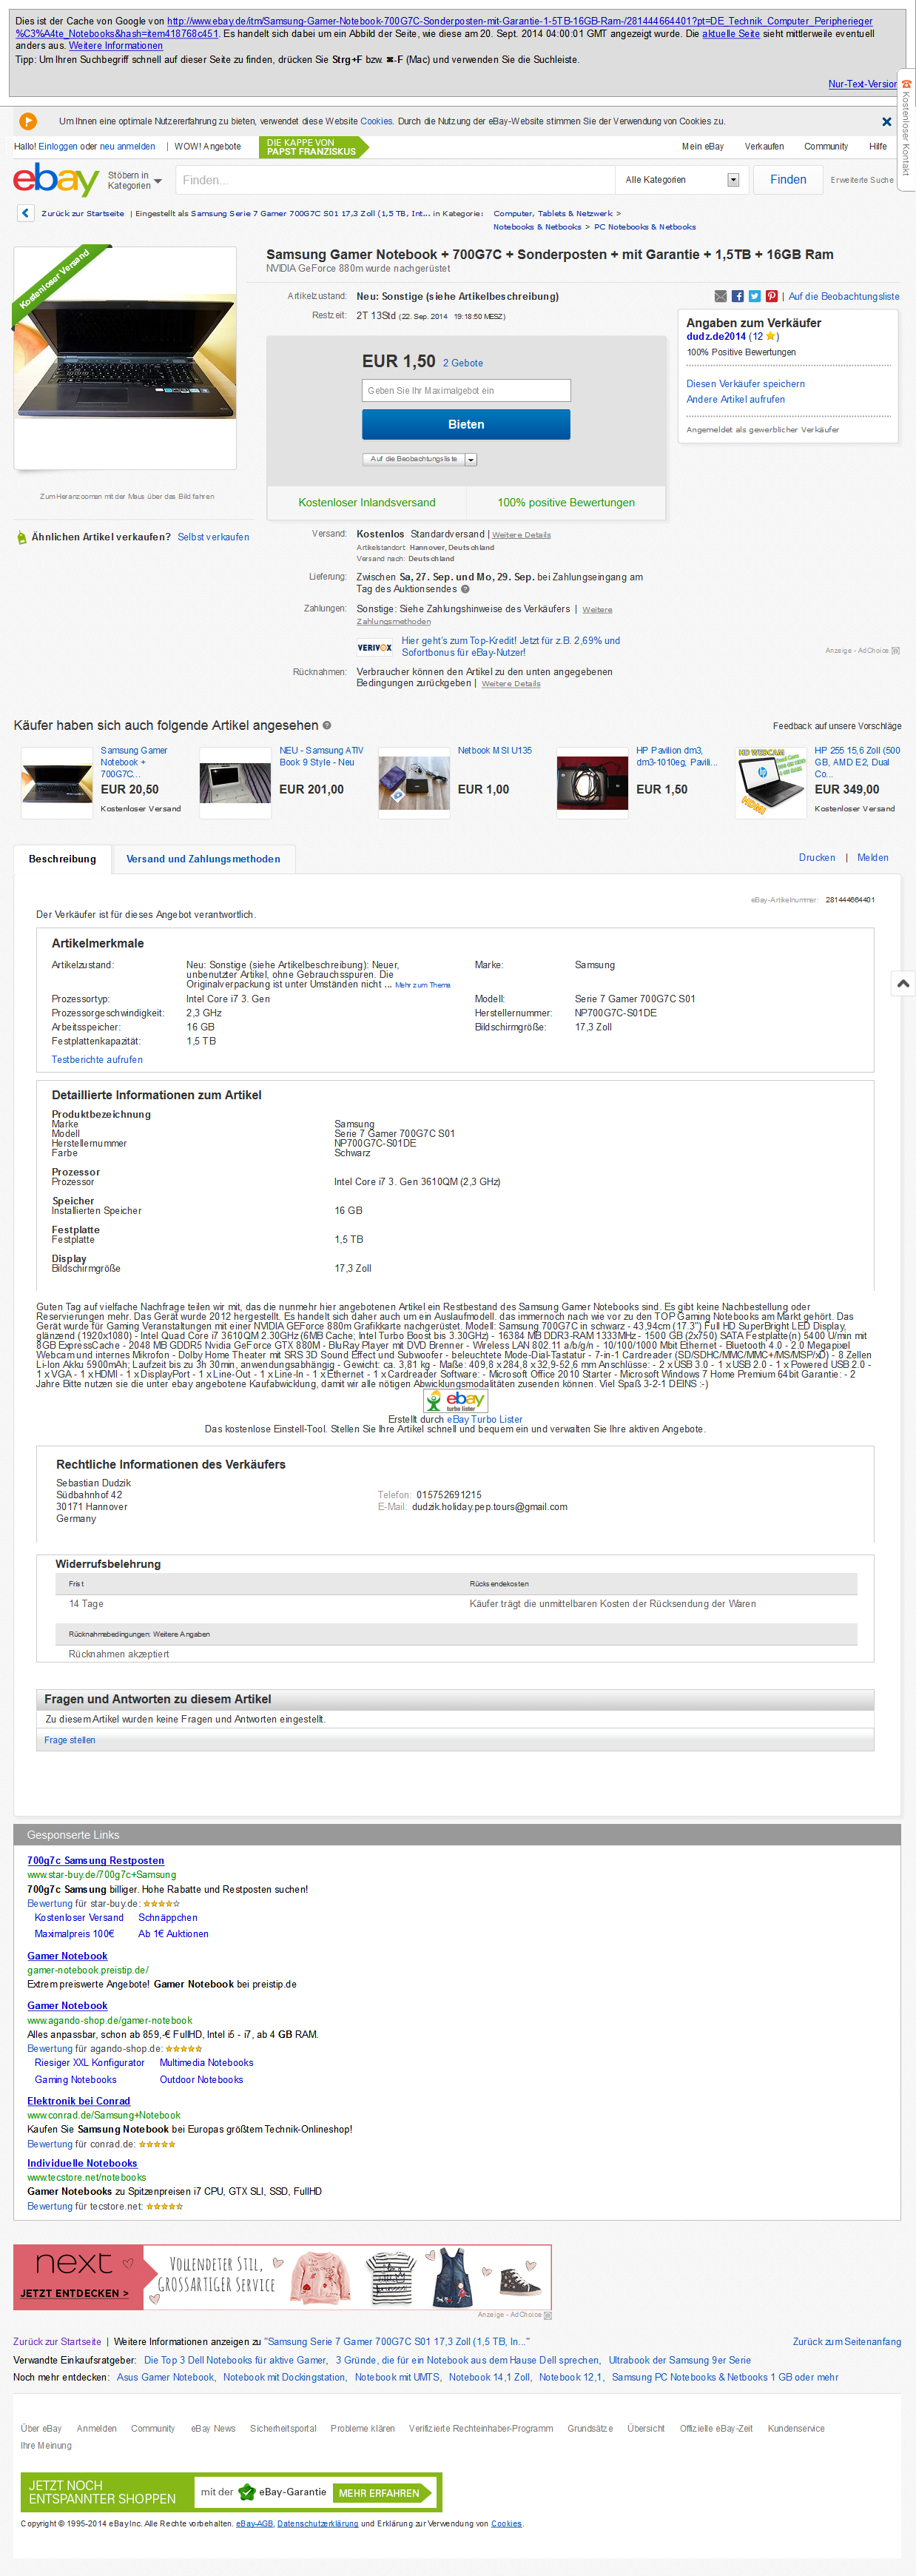
Task: Click the main laptop product image
Action: [125, 358]
